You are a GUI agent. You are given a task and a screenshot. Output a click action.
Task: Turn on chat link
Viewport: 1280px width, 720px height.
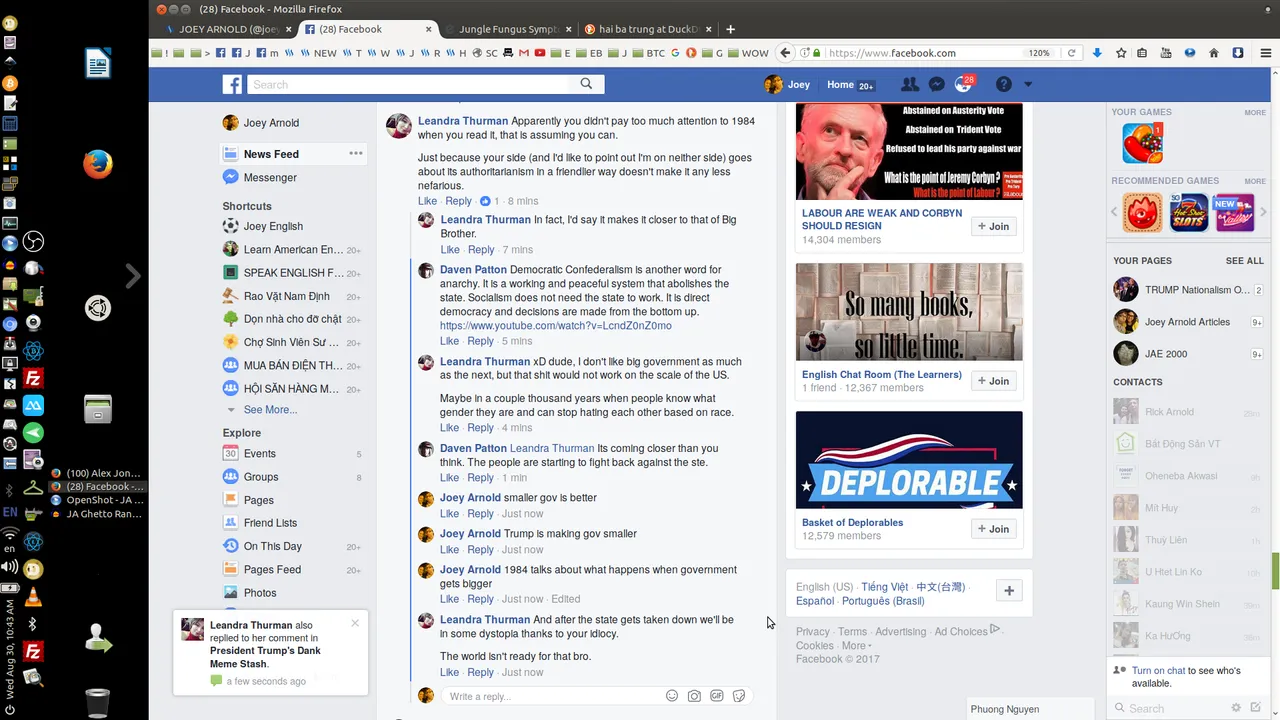pos(1159,671)
